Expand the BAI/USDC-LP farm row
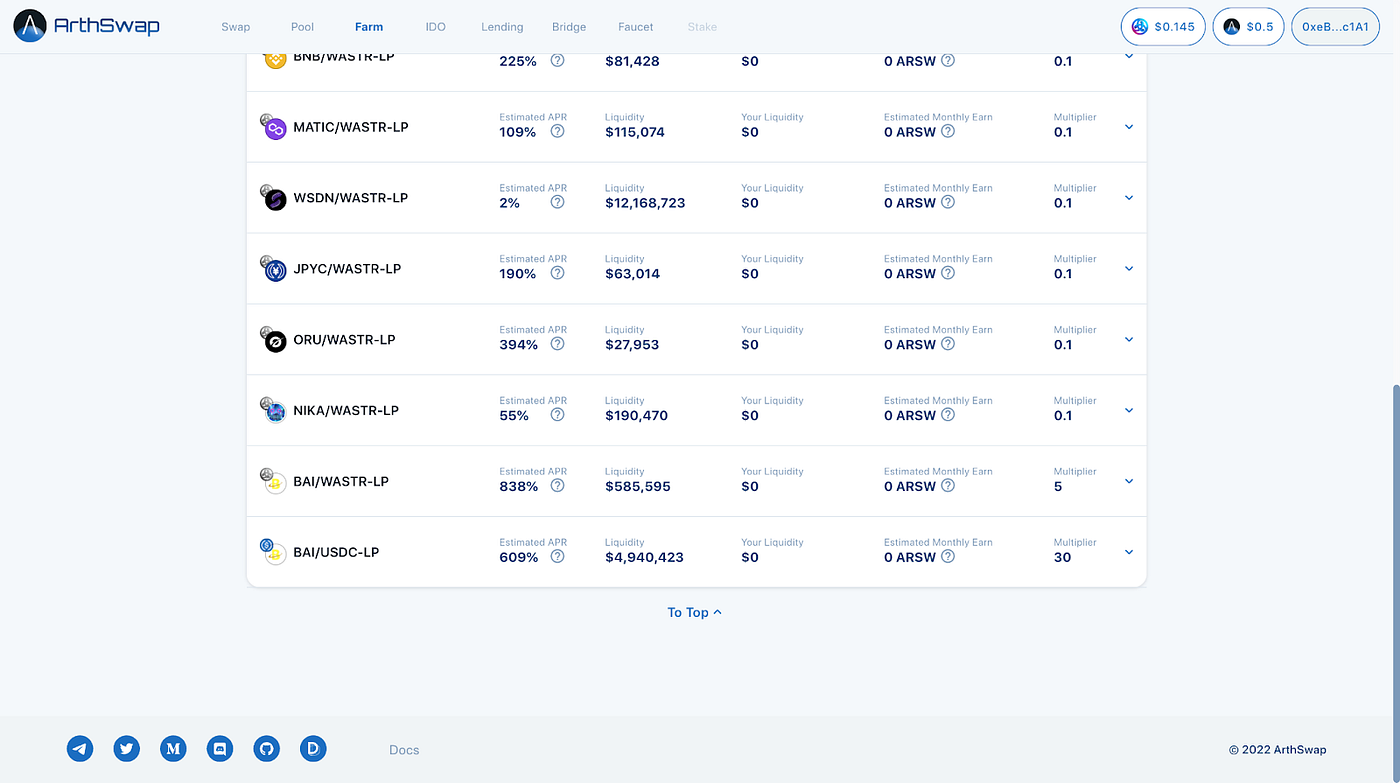 1129,552
